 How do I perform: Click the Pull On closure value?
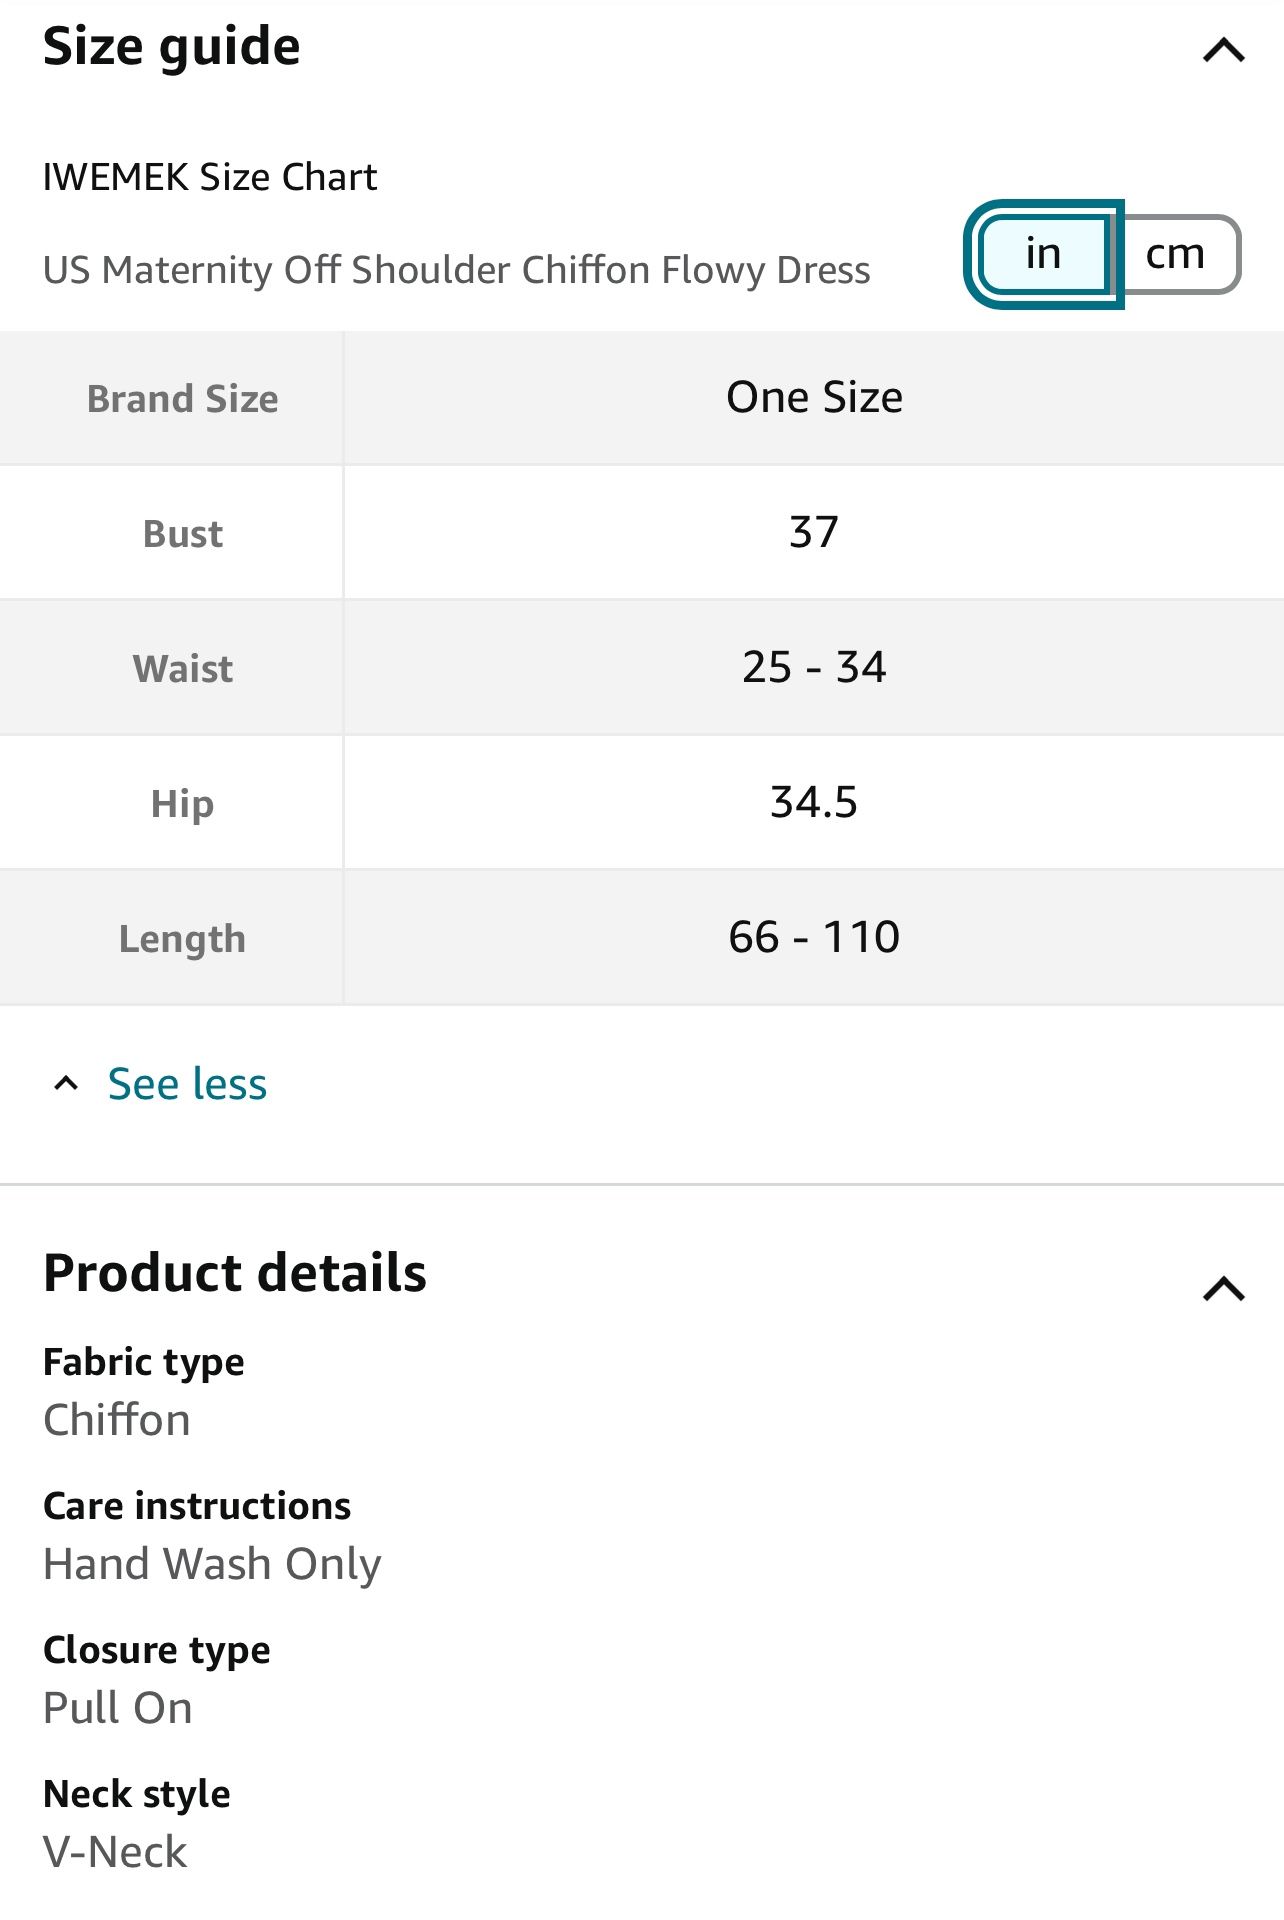tap(118, 1708)
